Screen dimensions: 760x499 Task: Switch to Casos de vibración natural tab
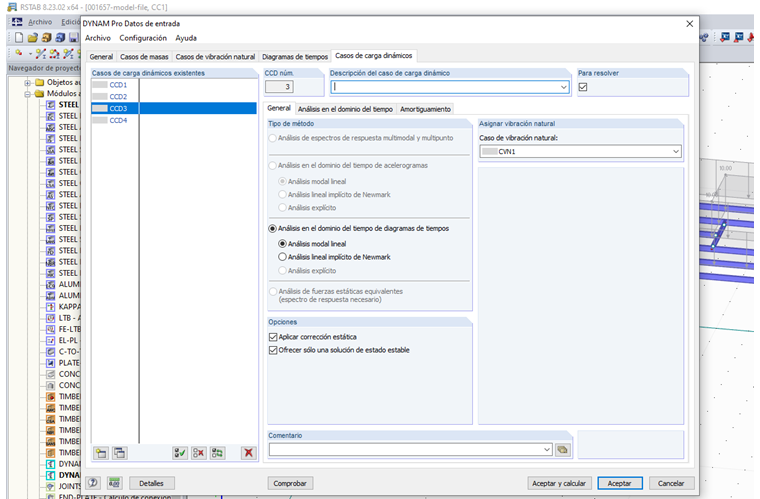click(215, 57)
